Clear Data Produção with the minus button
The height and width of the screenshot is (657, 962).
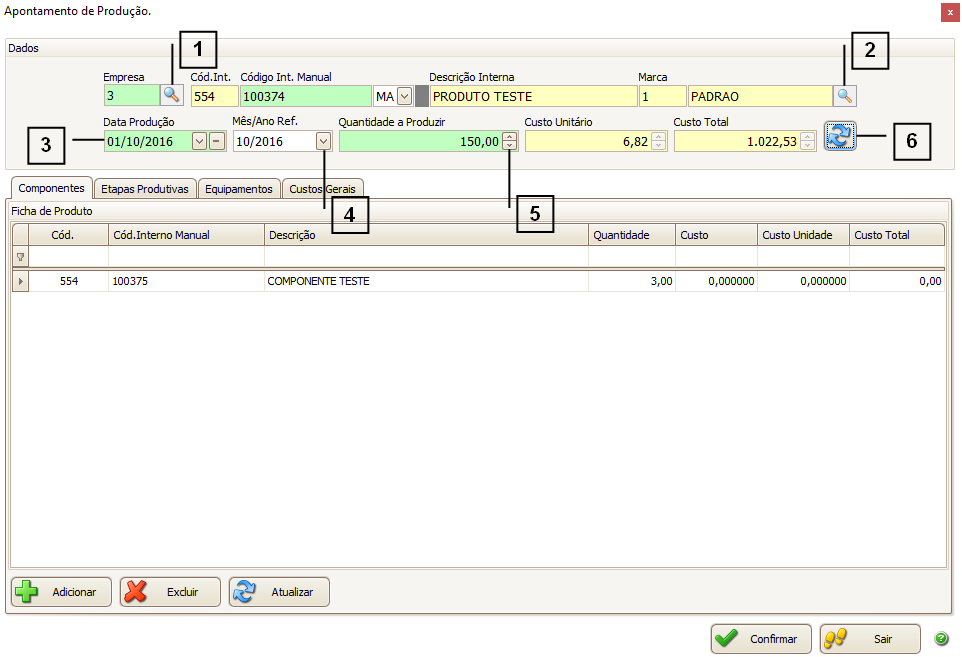pos(217,142)
